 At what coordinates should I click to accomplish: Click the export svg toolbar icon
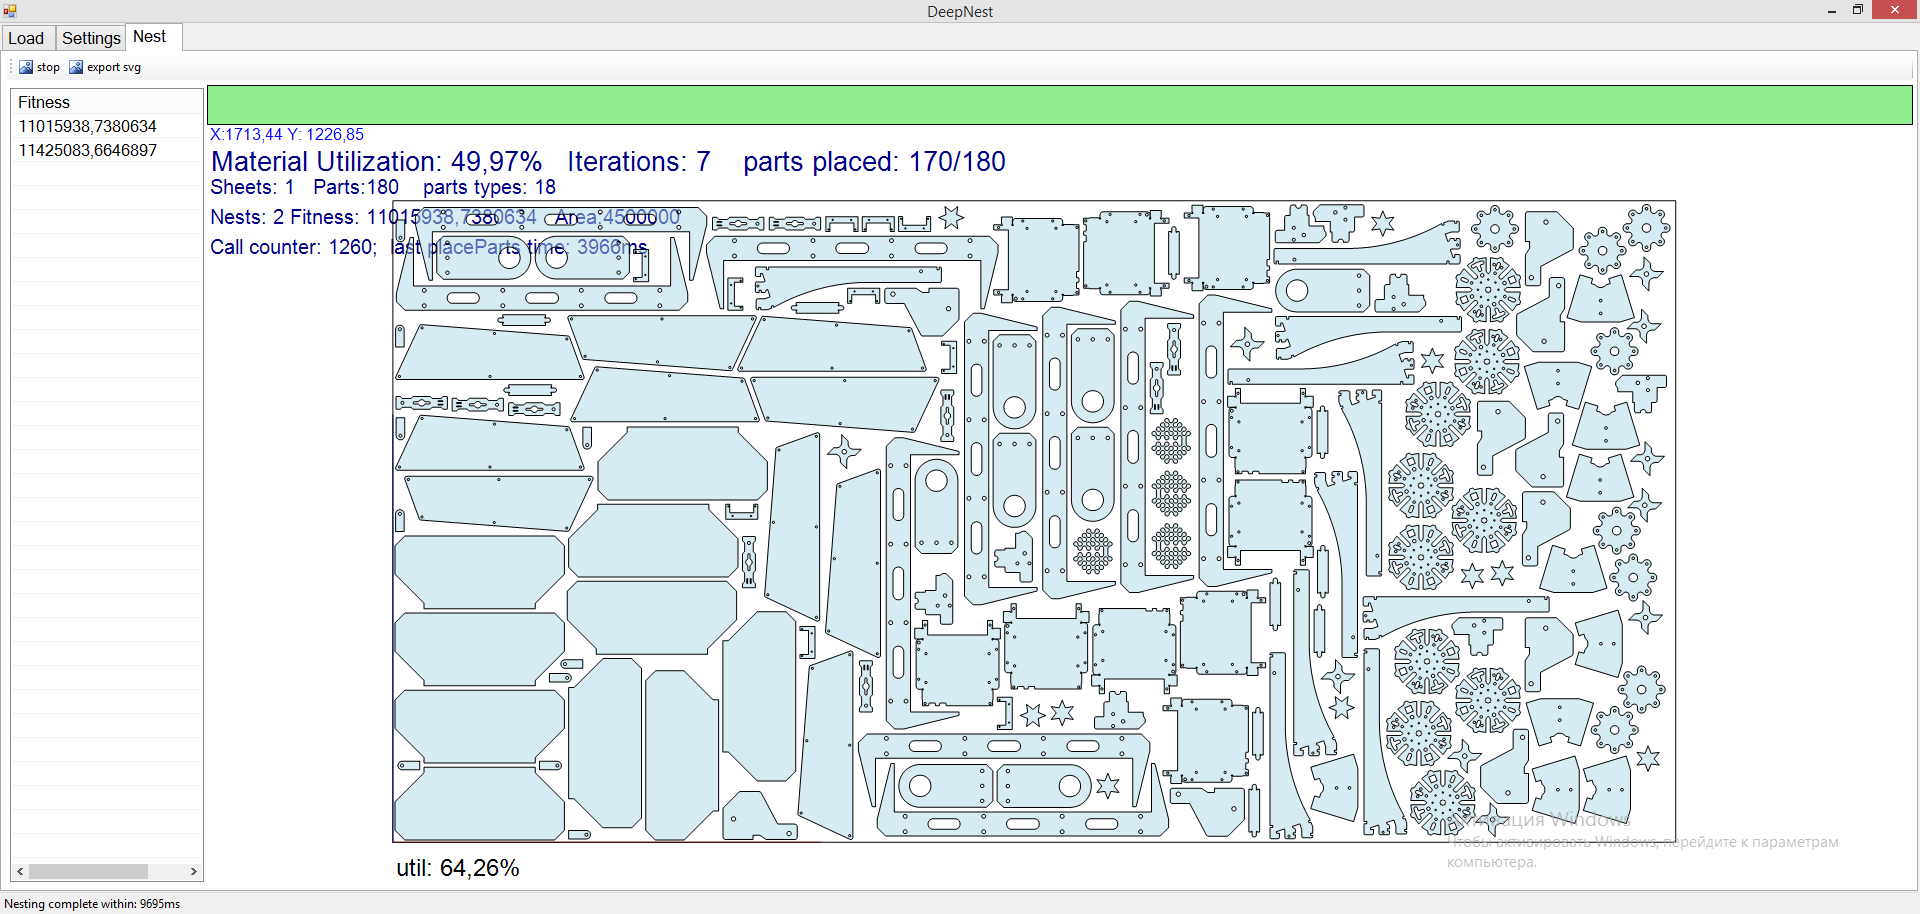(76, 67)
